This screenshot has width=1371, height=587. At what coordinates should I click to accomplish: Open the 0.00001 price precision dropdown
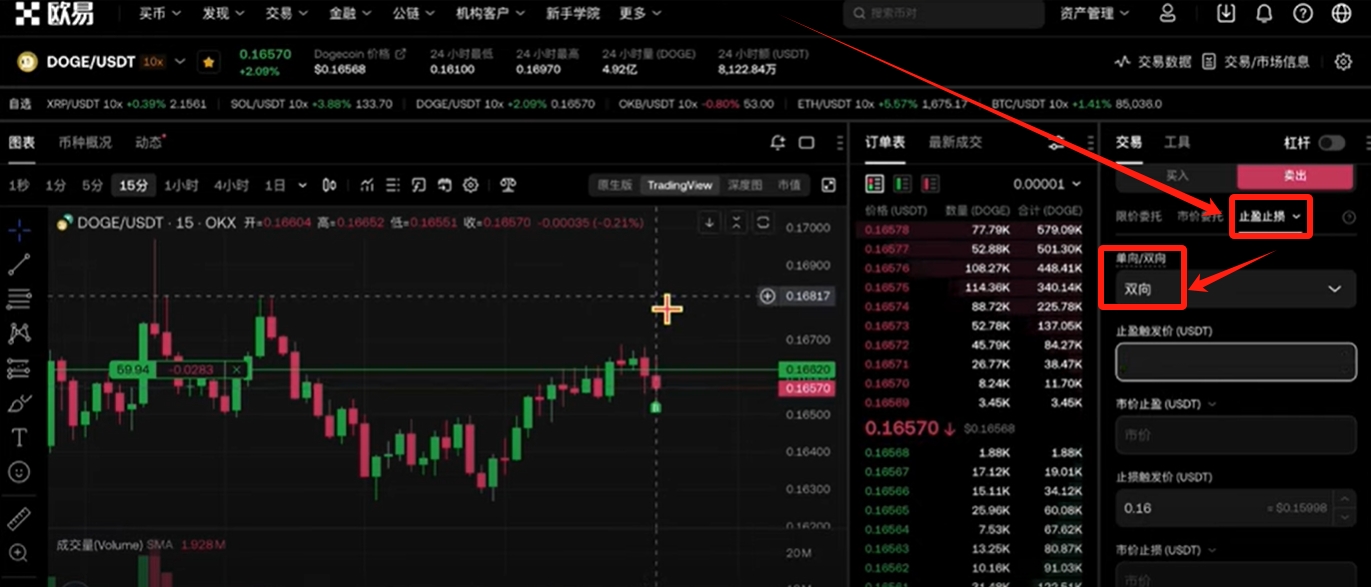(1046, 184)
